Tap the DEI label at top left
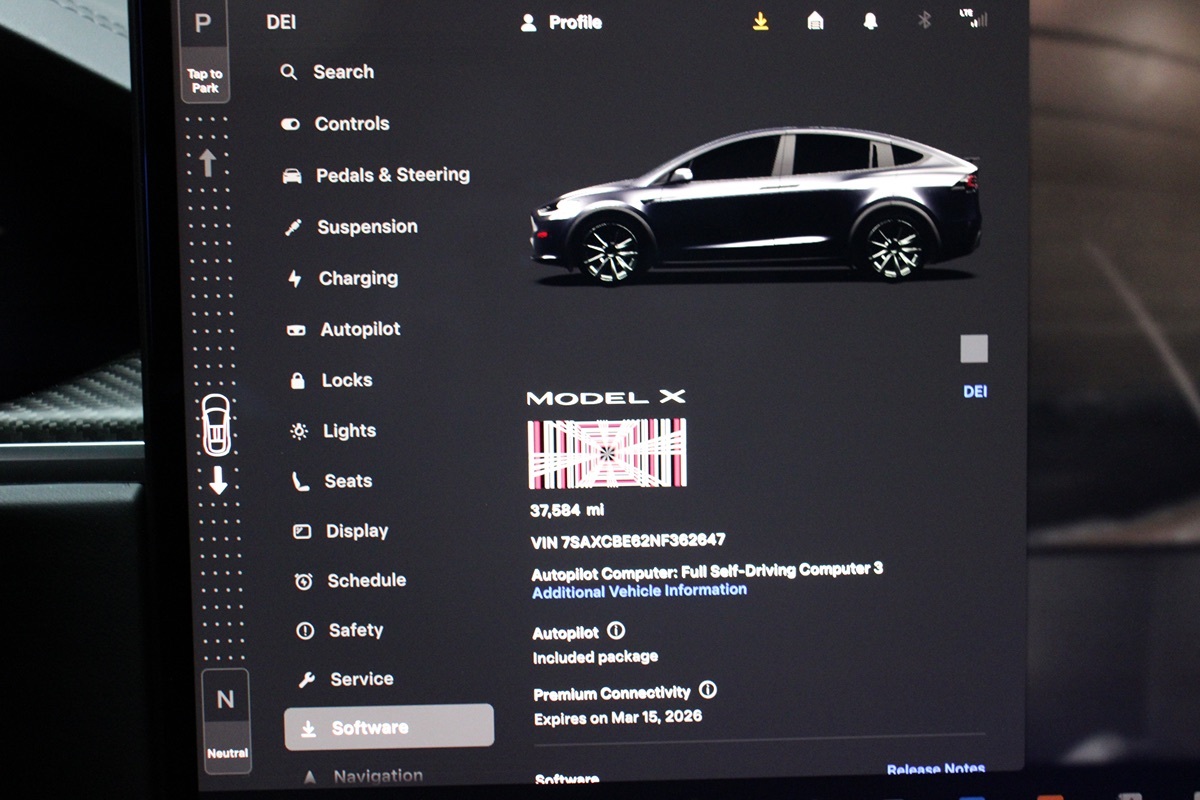 tap(282, 22)
